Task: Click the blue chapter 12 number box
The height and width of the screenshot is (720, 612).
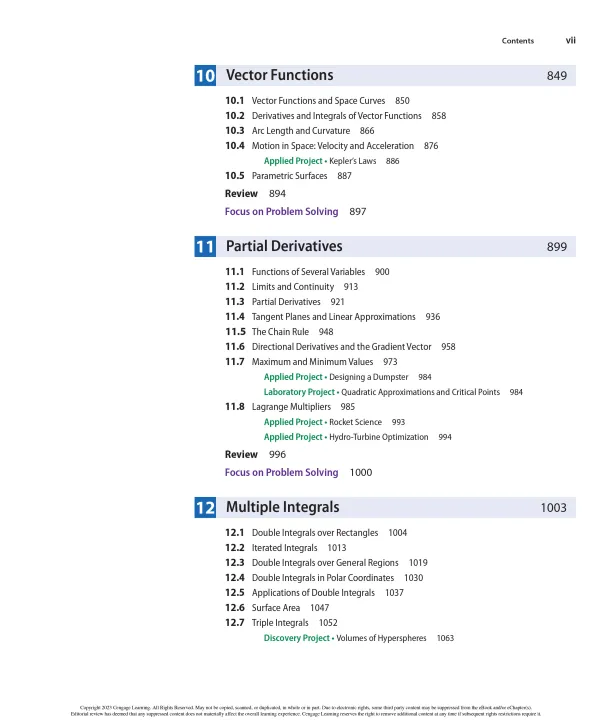Action: pos(206,508)
